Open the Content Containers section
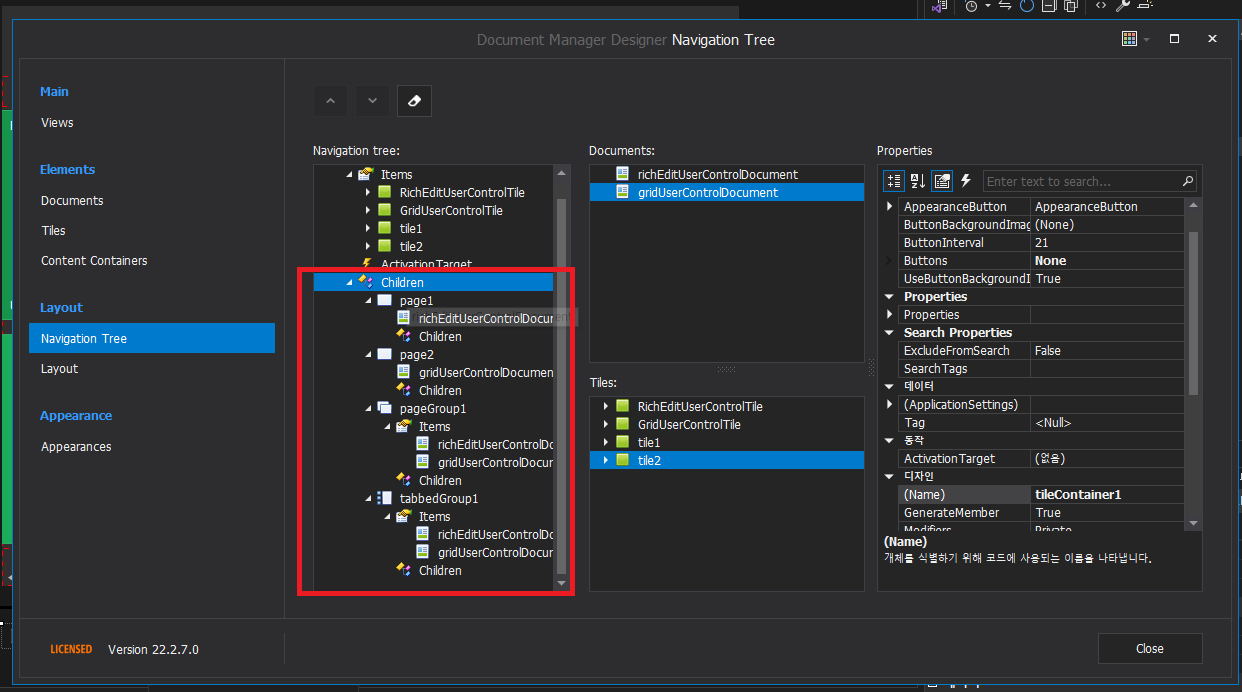Viewport: 1242px width, 692px height. pyautogui.click(x=94, y=260)
